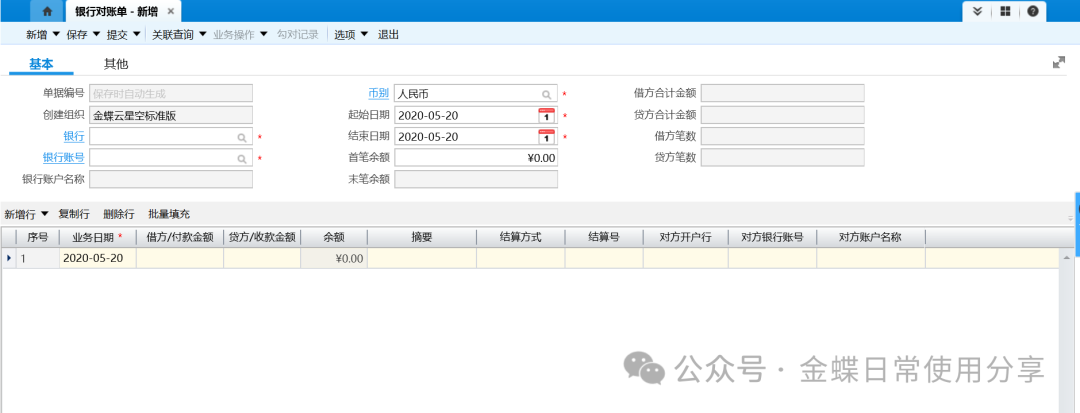Image resolution: width=1080 pixels, height=413 pixels.
Task: Click the 首笔余额 input field
Action: pyautogui.click(x=476, y=158)
